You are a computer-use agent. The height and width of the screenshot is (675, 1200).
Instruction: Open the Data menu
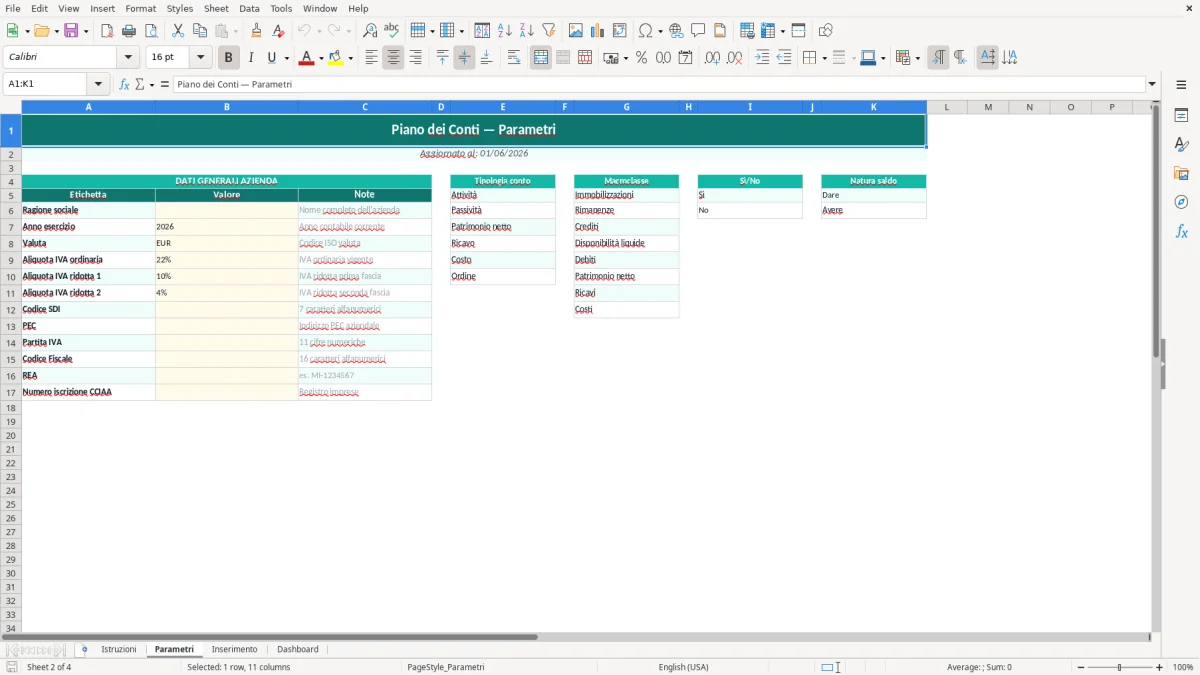249,8
